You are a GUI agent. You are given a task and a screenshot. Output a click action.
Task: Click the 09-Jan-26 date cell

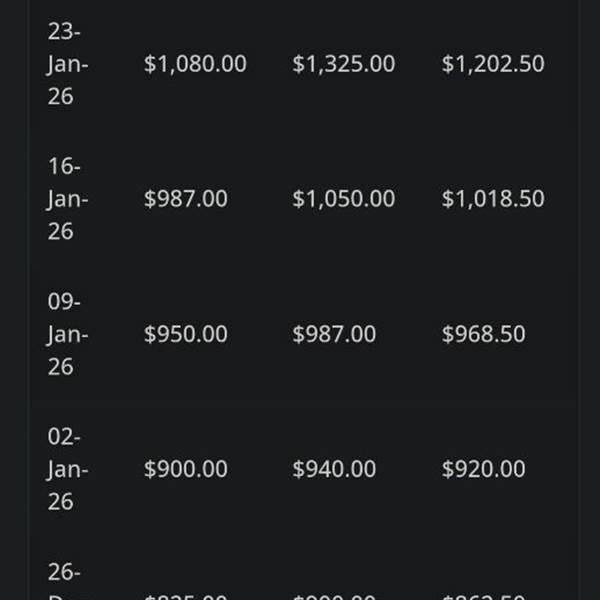pos(67,334)
